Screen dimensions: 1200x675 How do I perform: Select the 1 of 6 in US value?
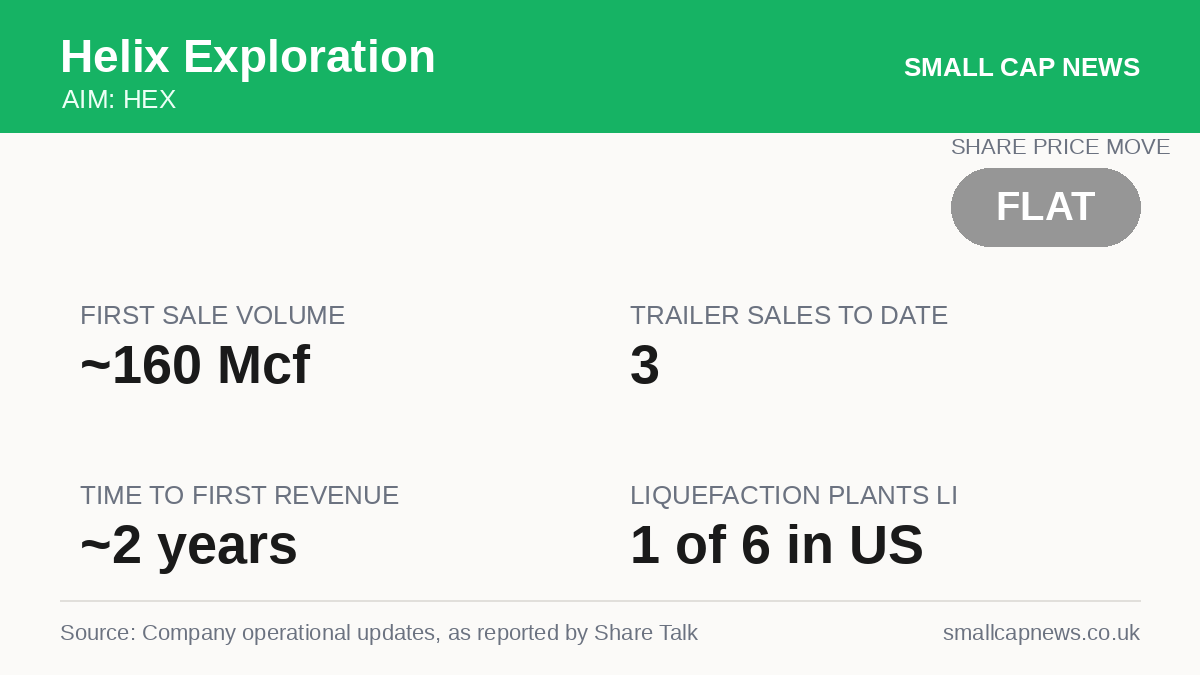tap(777, 546)
